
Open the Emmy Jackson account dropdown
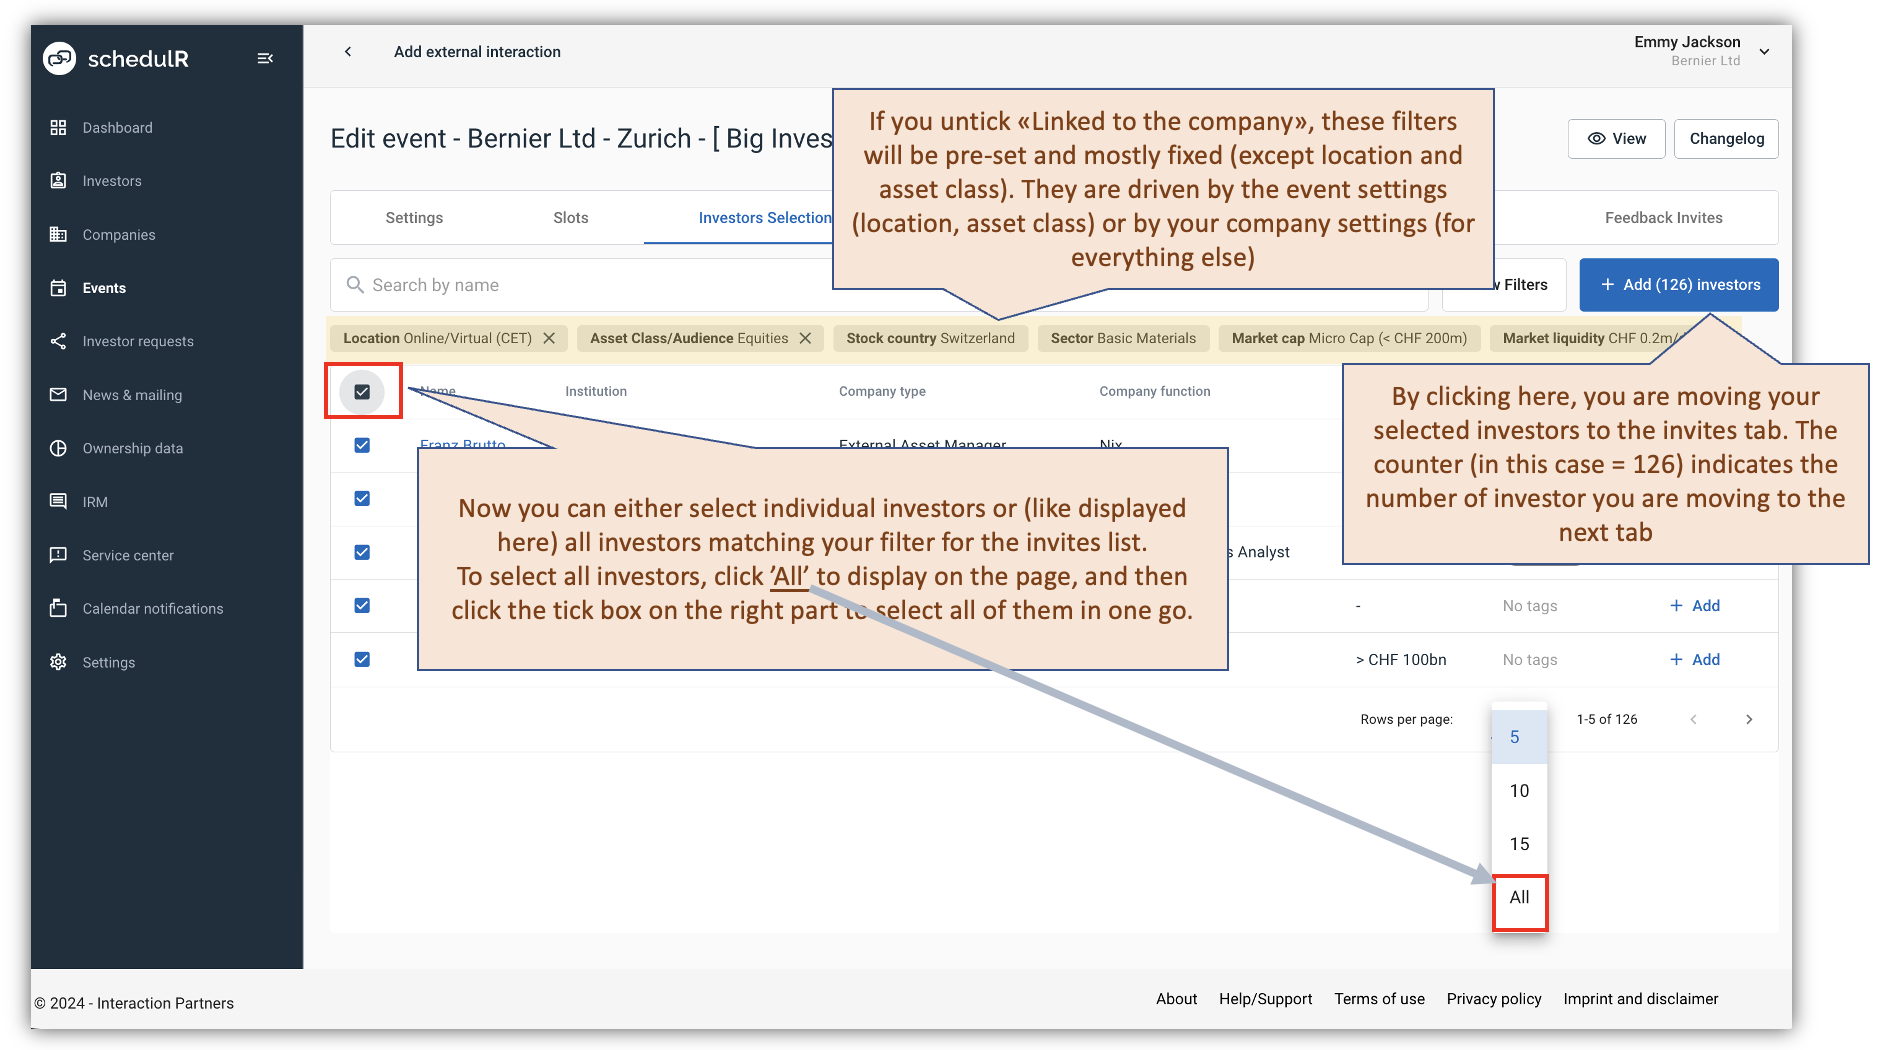(x=1765, y=51)
